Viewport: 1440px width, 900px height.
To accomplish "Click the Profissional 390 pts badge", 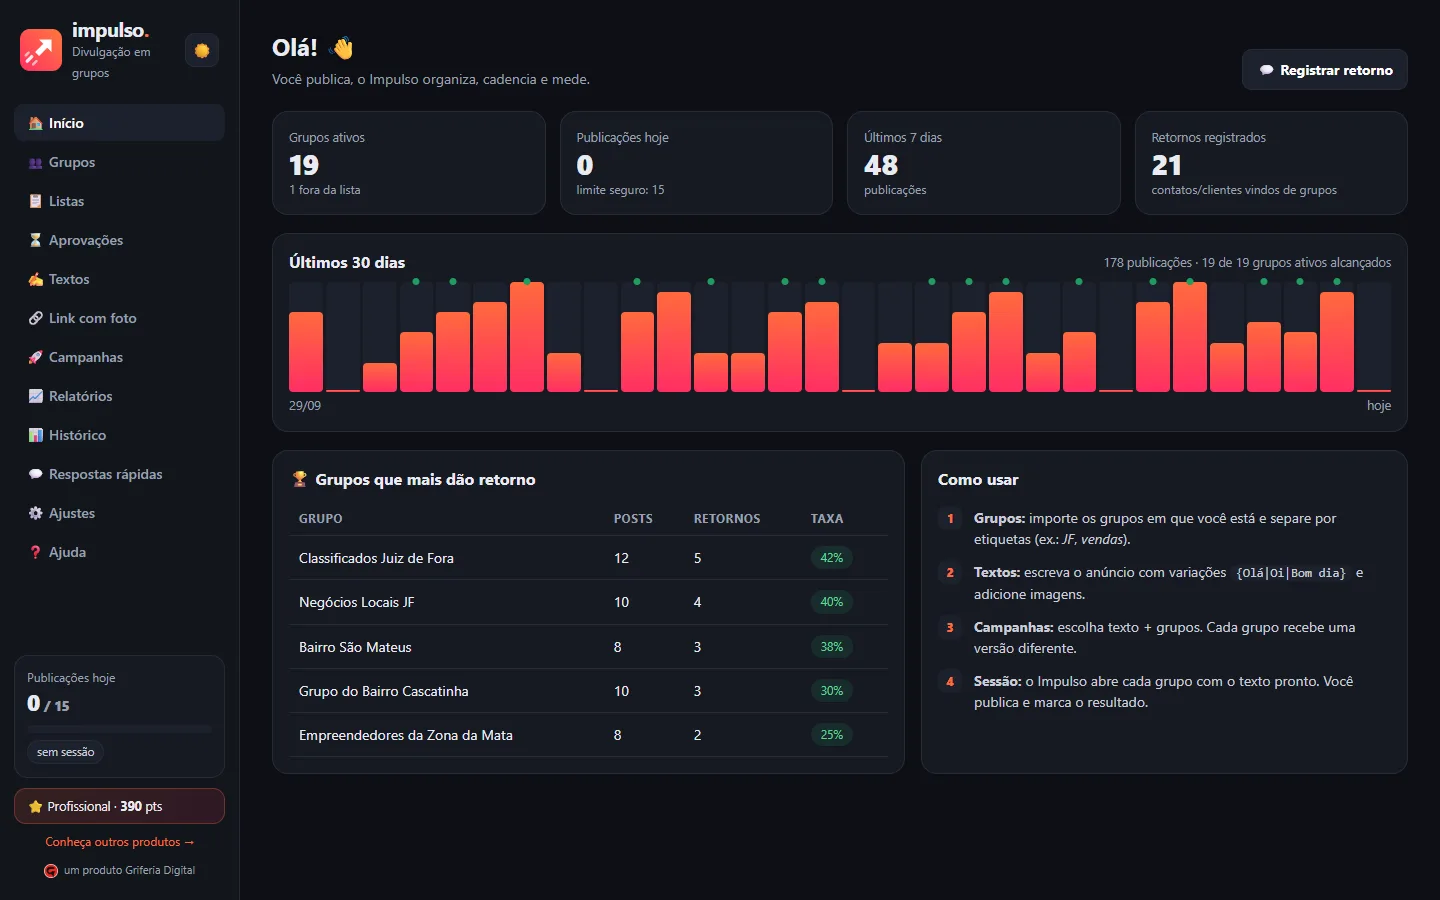I will [119, 806].
